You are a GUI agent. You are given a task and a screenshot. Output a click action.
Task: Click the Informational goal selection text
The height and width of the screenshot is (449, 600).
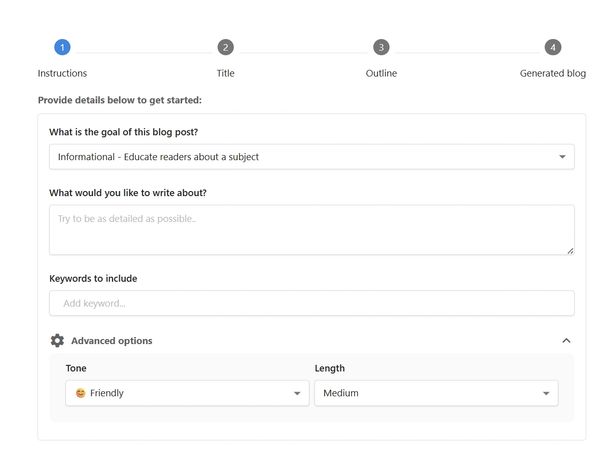(x=159, y=157)
